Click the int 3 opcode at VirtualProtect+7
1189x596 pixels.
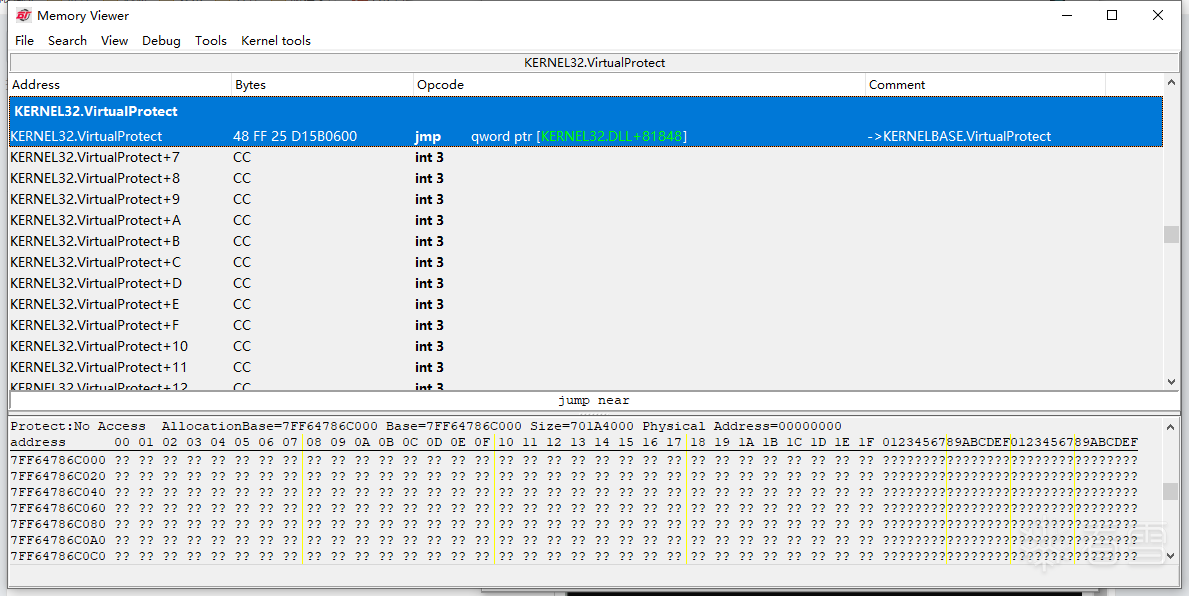pyautogui.click(x=429, y=158)
